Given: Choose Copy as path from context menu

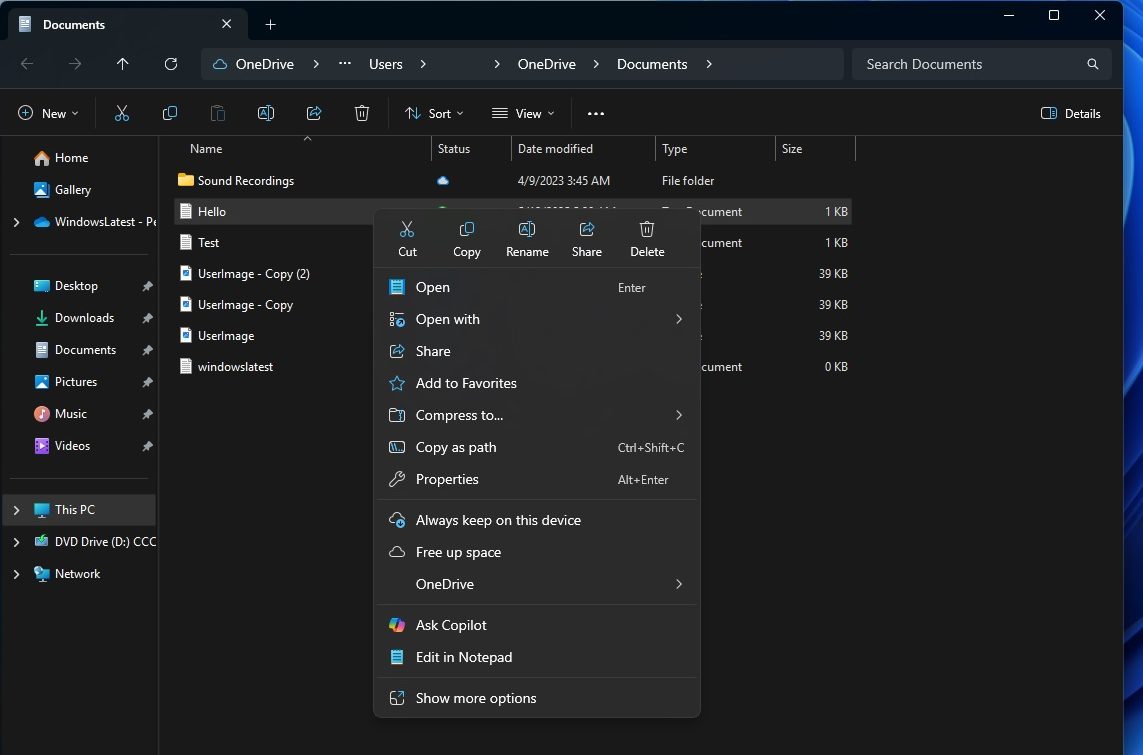Looking at the screenshot, I should click(x=456, y=447).
